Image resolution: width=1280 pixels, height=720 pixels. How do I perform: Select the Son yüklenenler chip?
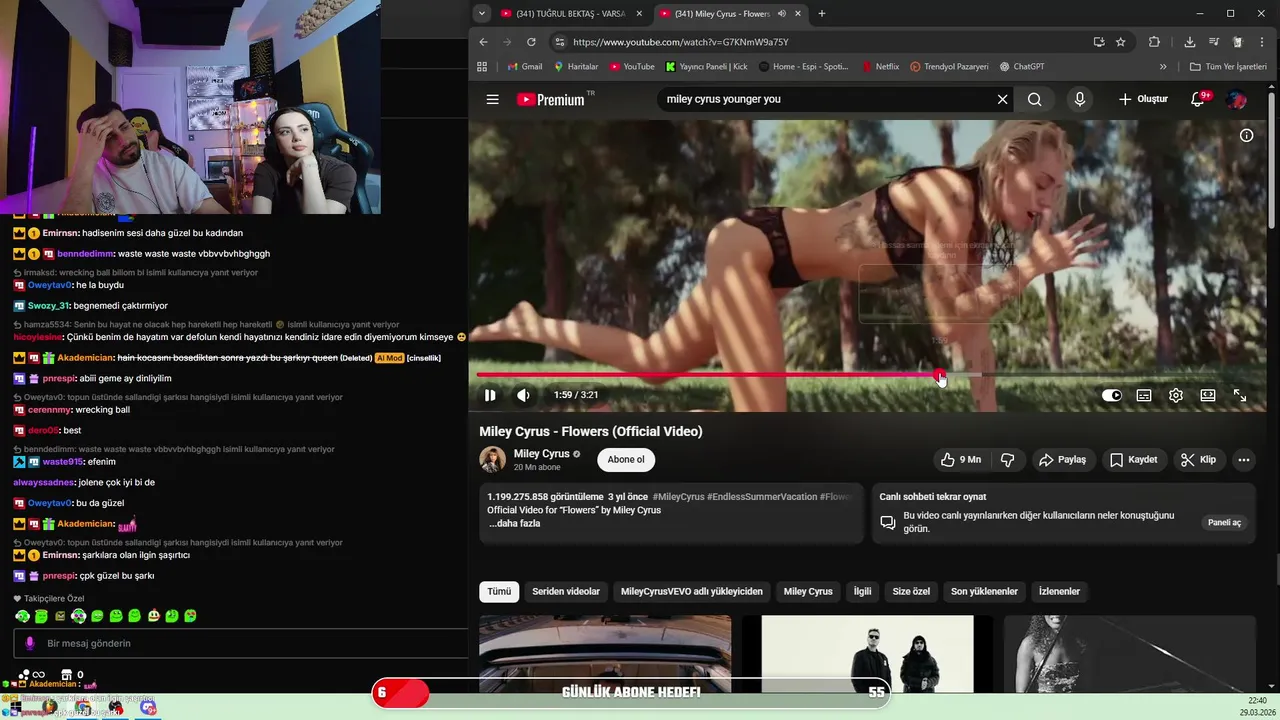pyautogui.click(x=984, y=591)
